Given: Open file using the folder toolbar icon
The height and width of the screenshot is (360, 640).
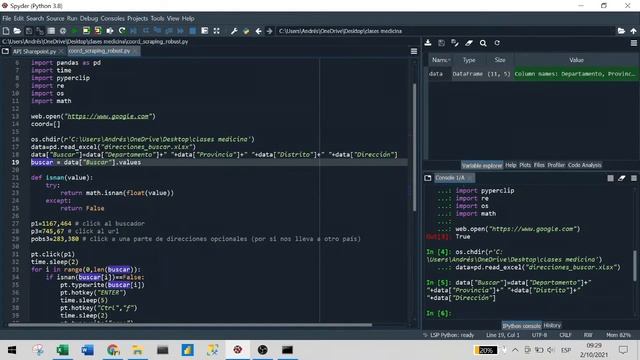Looking at the screenshot, I should click(x=17, y=31).
